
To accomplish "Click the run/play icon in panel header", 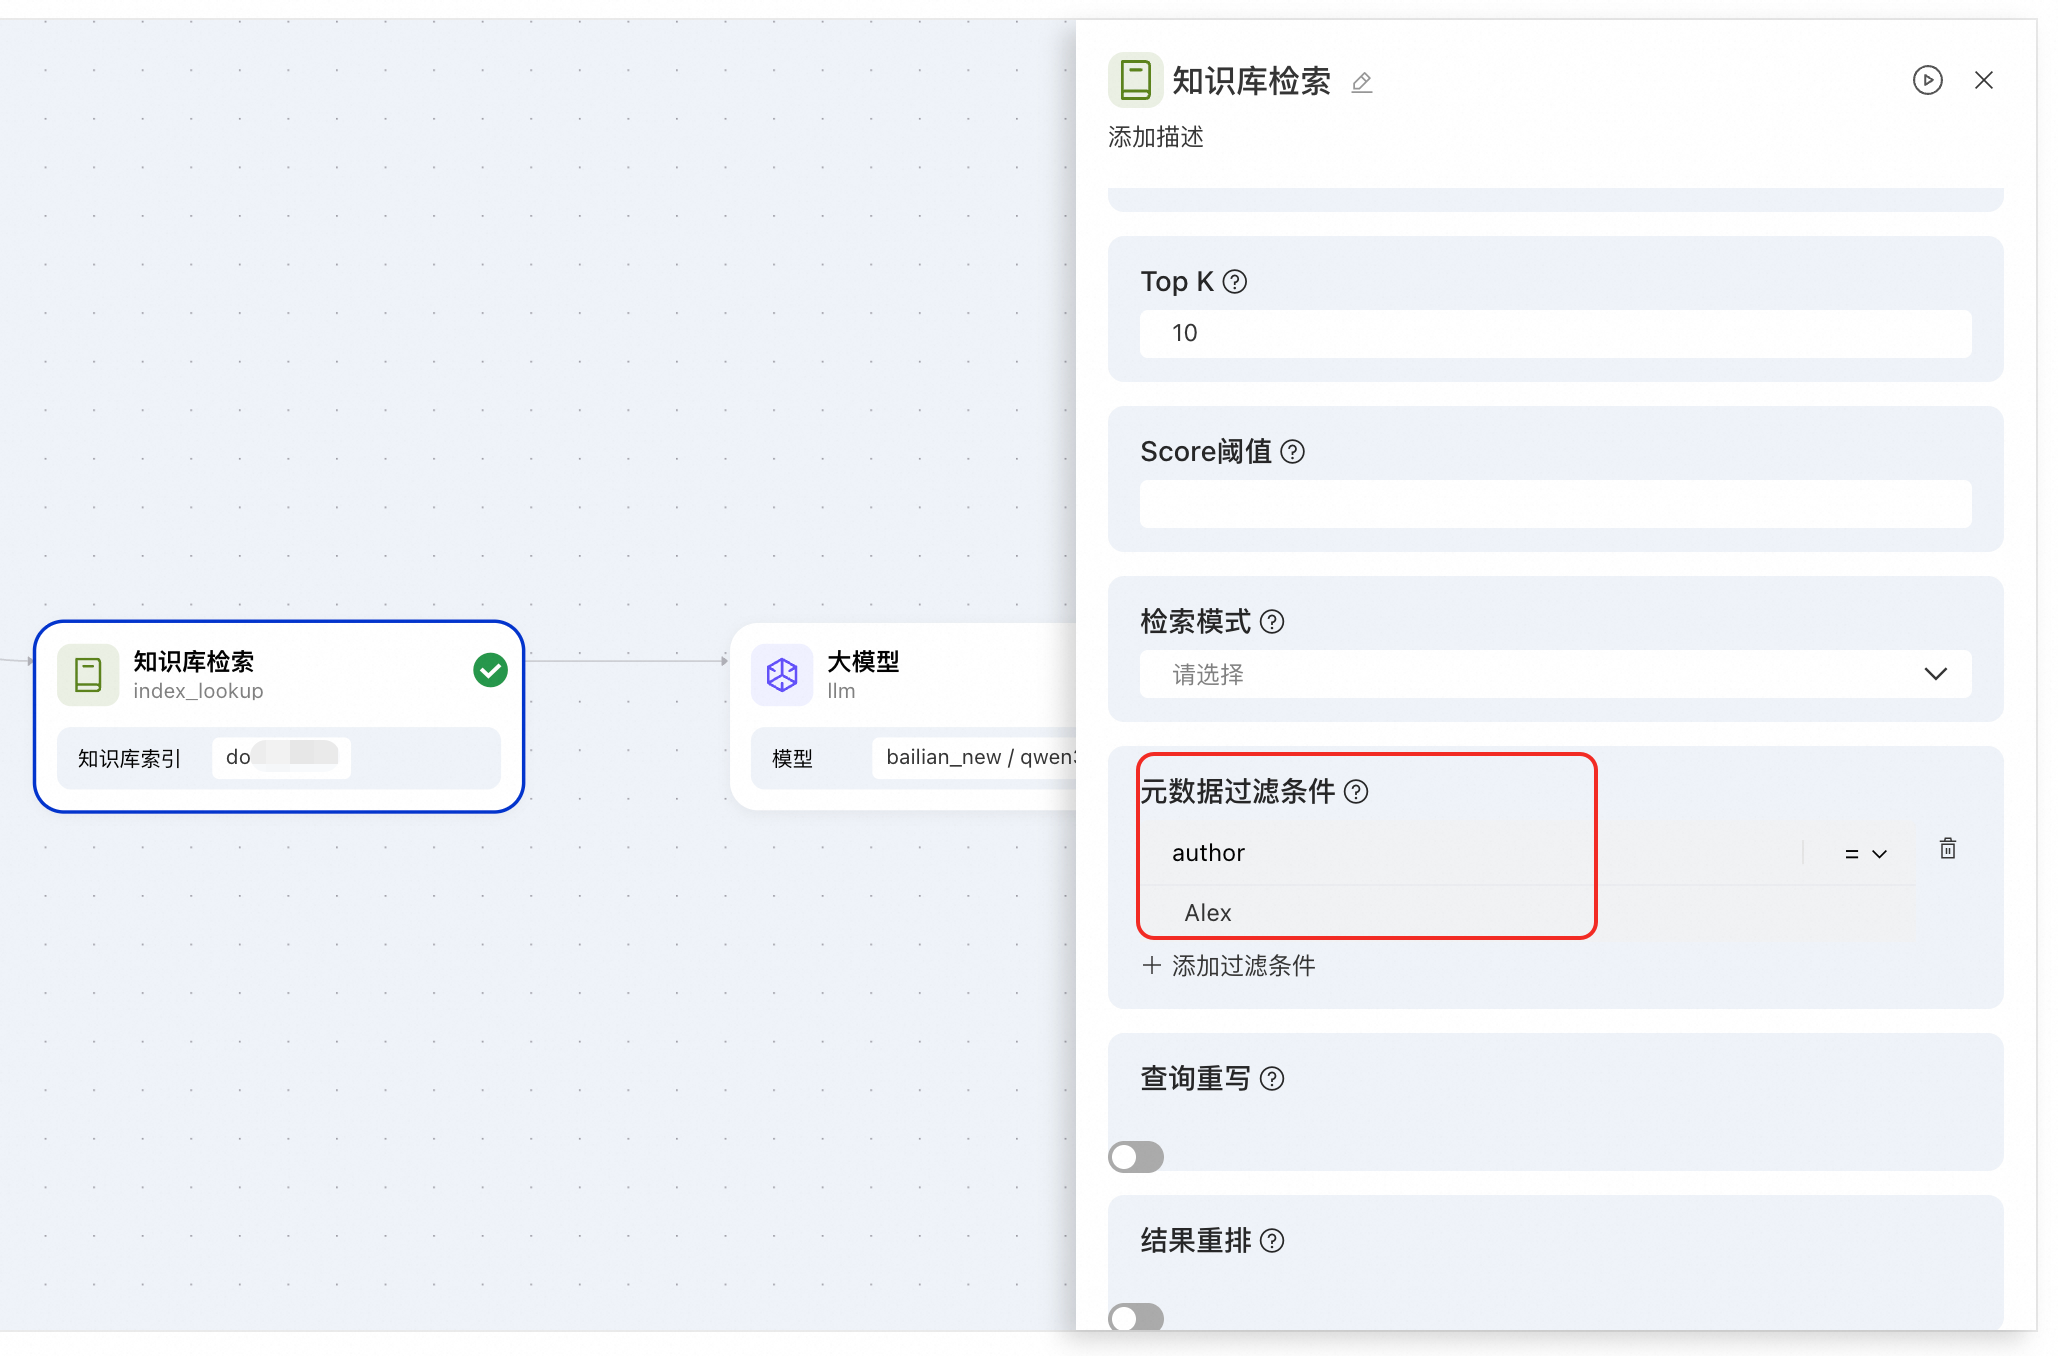I will [1927, 80].
